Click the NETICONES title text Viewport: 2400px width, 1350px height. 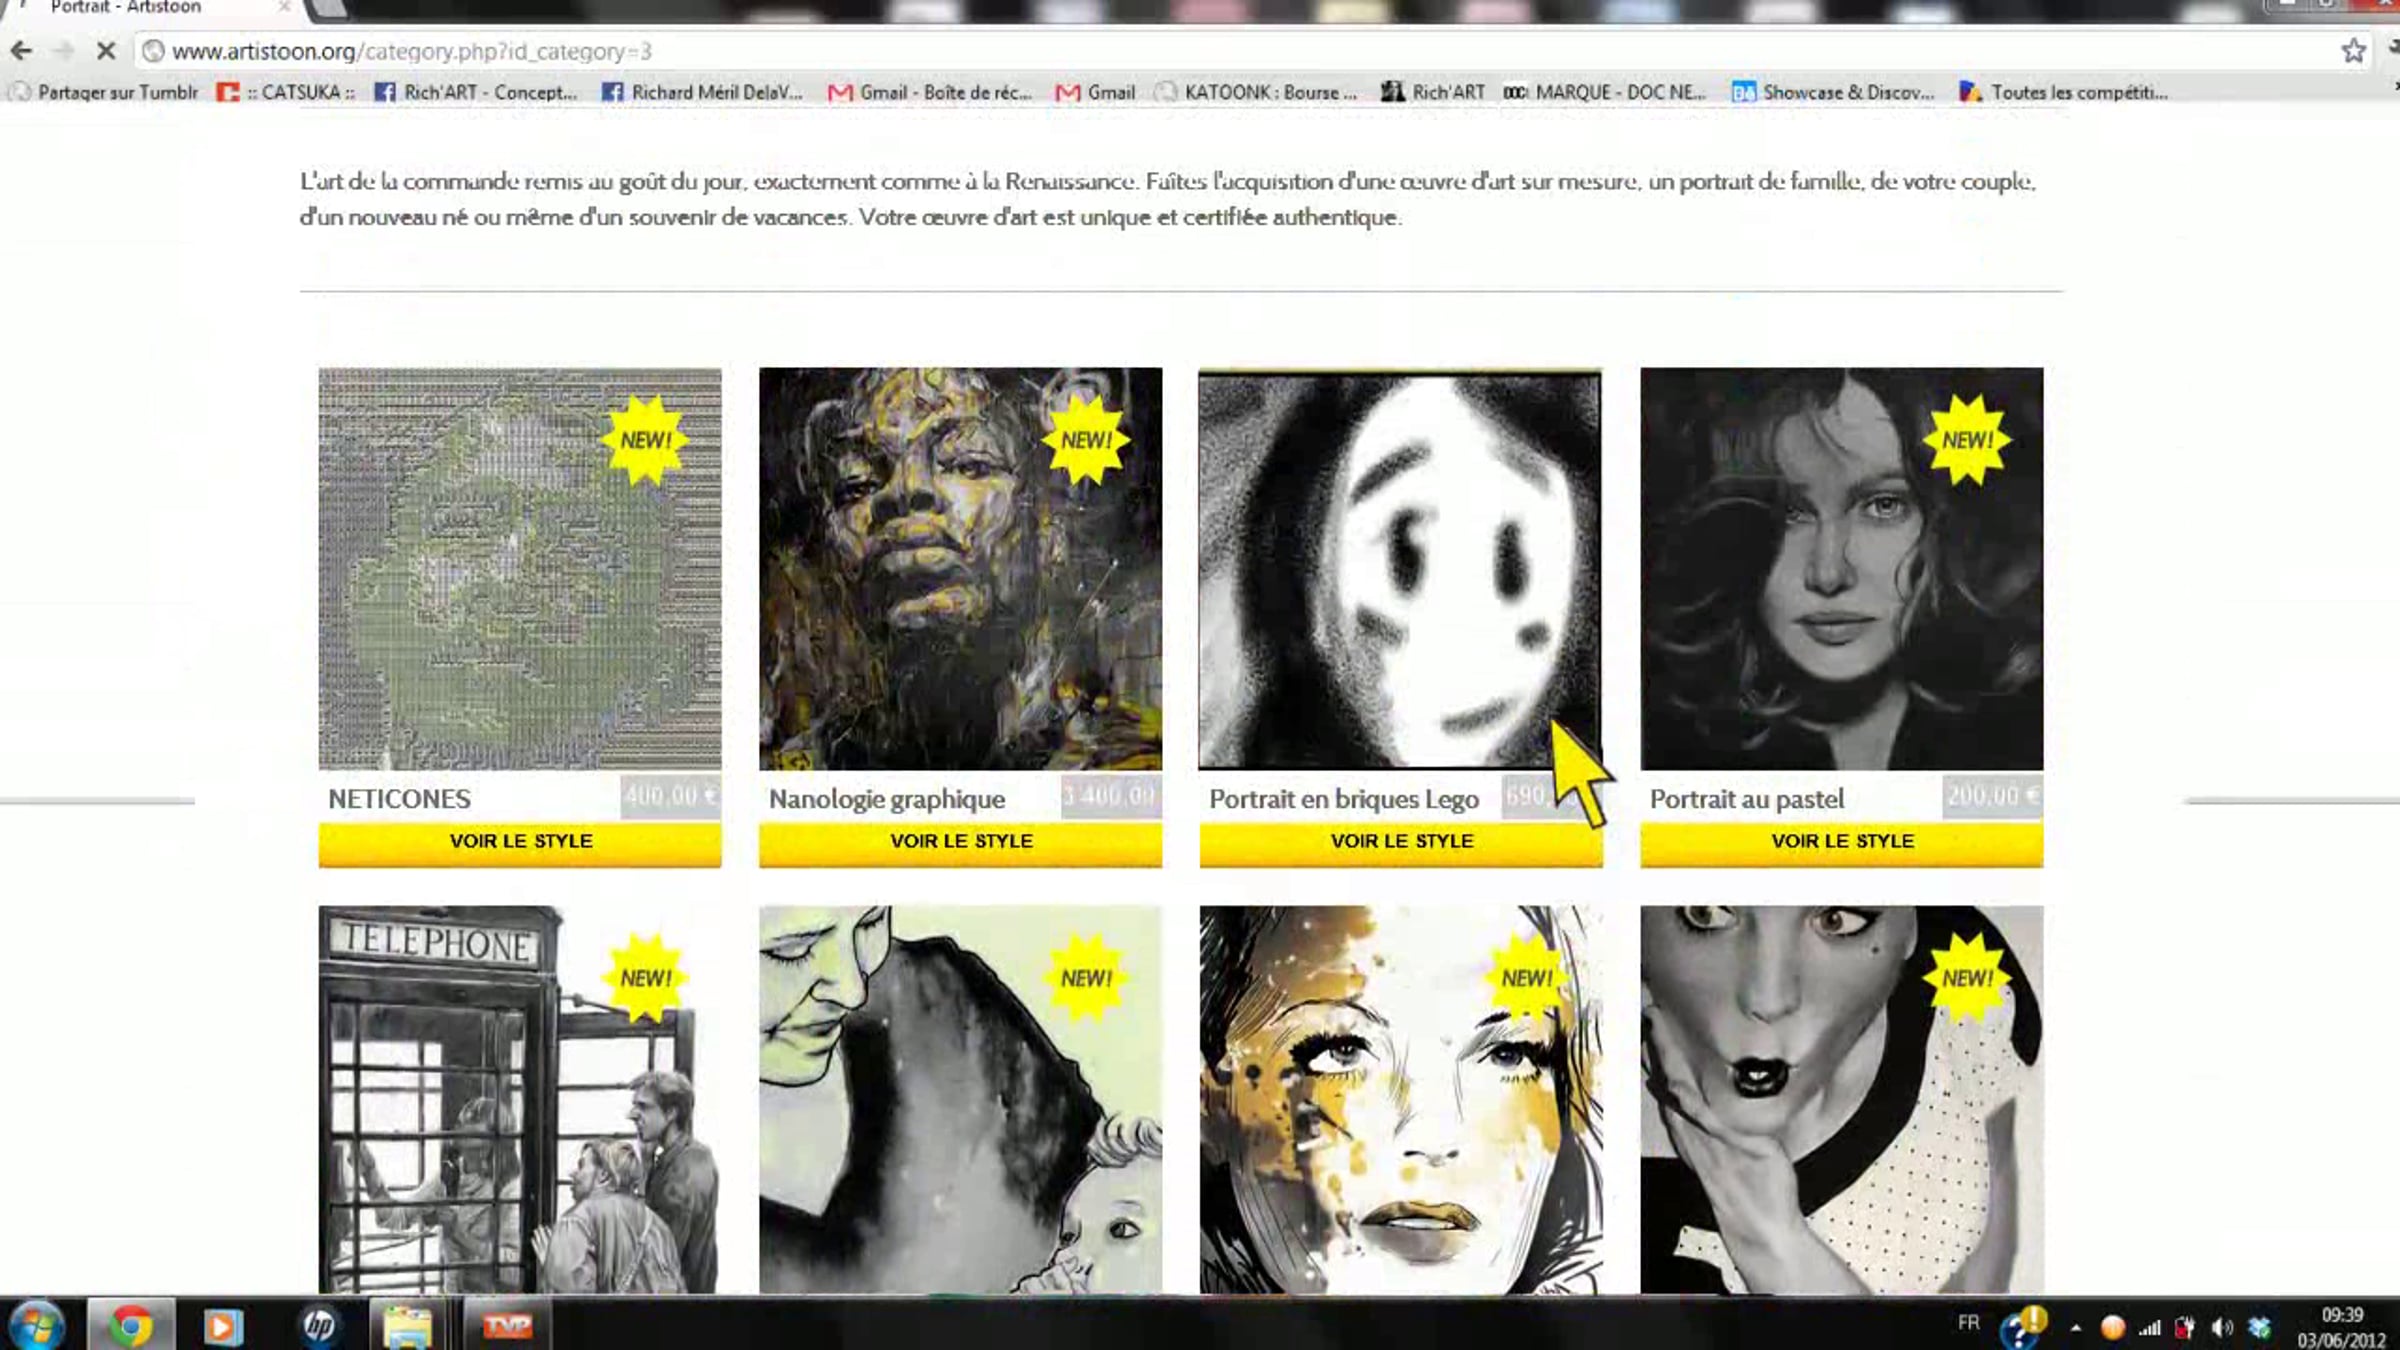pos(399,799)
